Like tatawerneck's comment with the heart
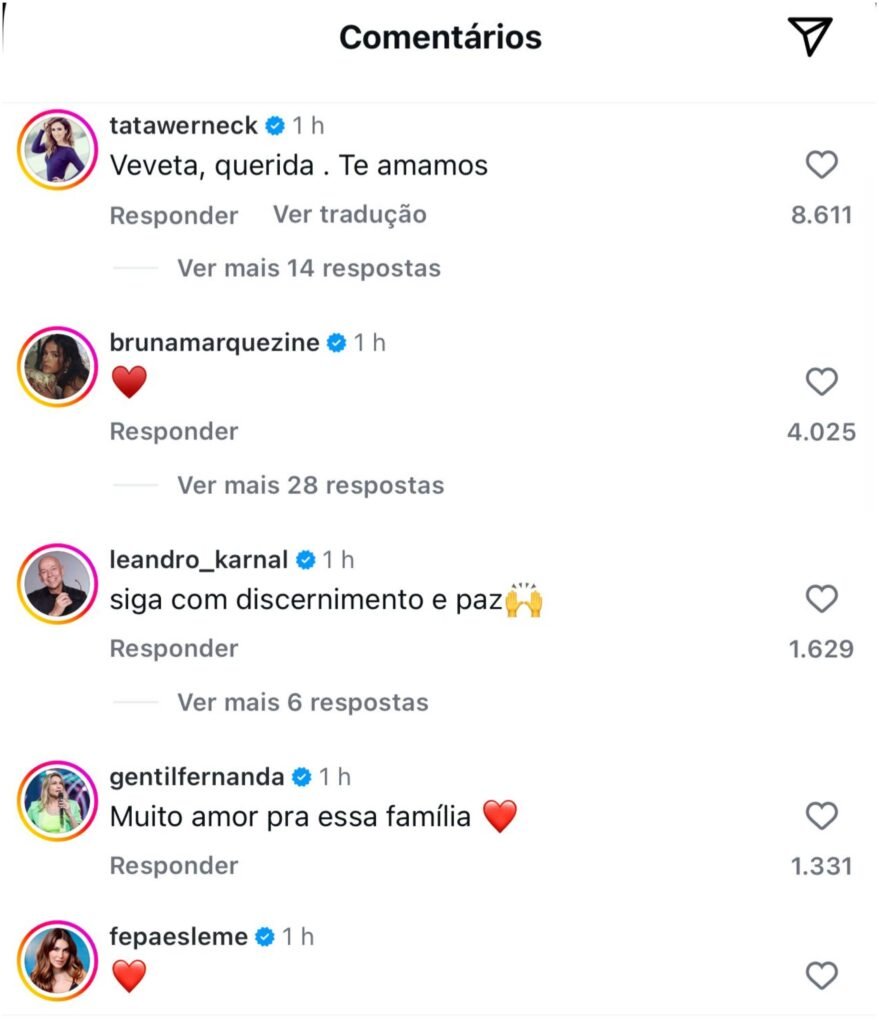The height and width of the screenshot is (1024, 879). click(821, 164)
